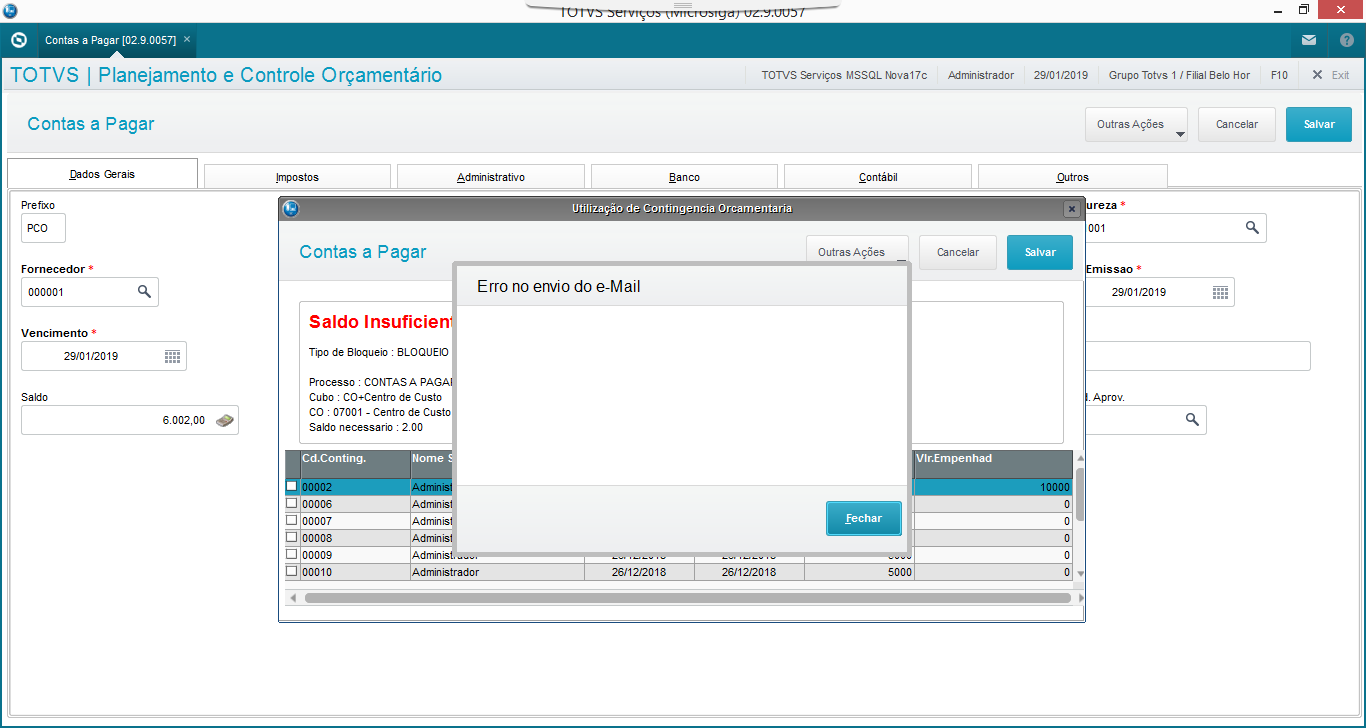Click the Vencimento date field

104,356
